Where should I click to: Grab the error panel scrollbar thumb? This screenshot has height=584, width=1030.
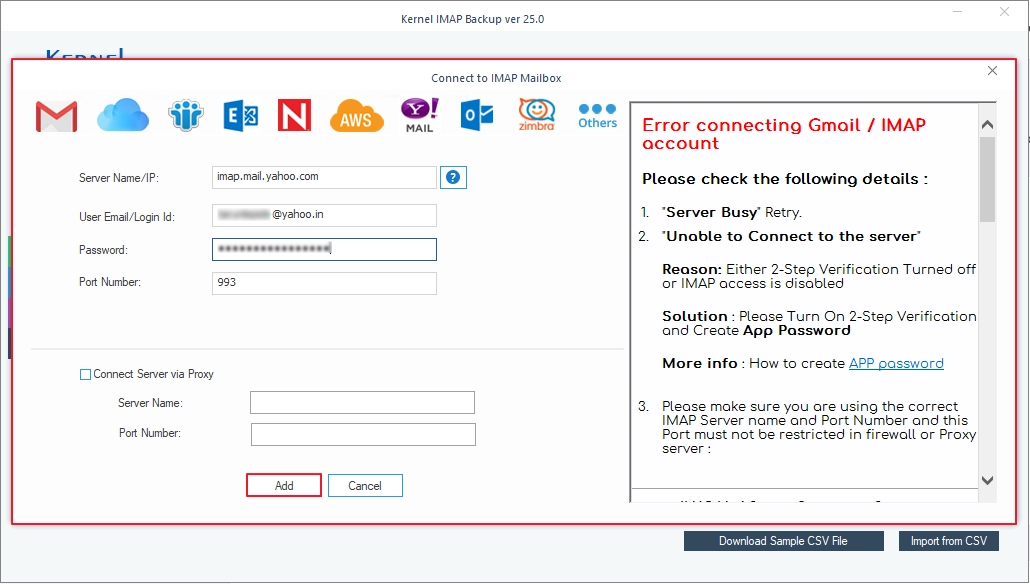987,179
